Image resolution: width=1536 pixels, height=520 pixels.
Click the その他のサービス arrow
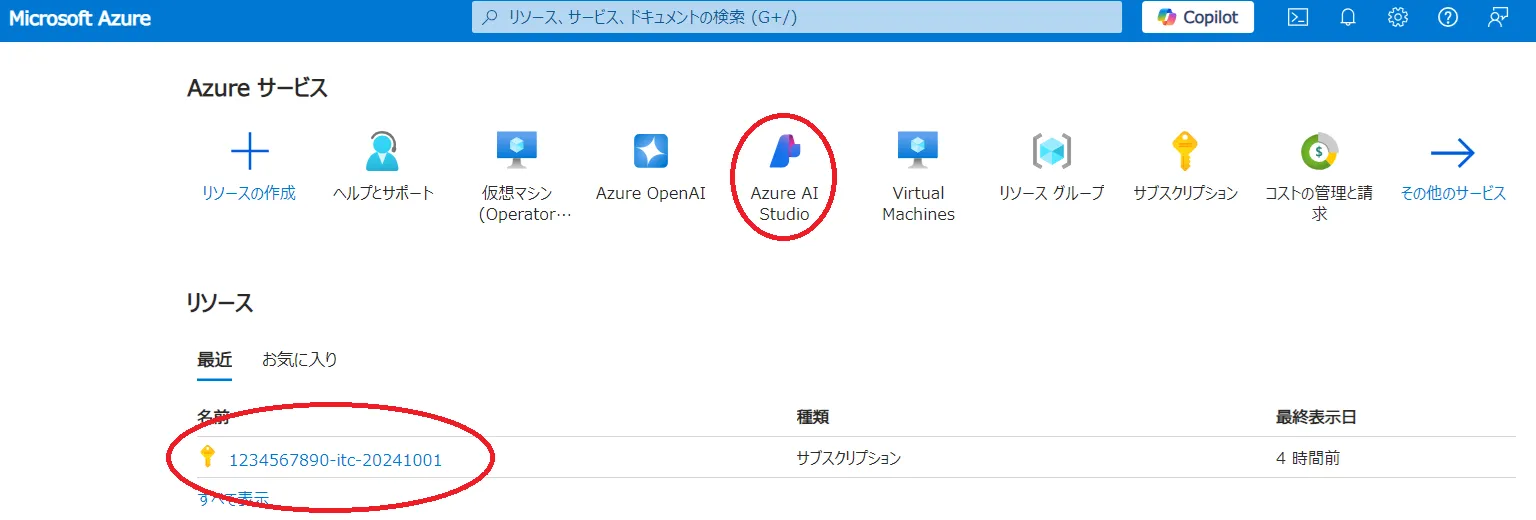point(1452,153)
